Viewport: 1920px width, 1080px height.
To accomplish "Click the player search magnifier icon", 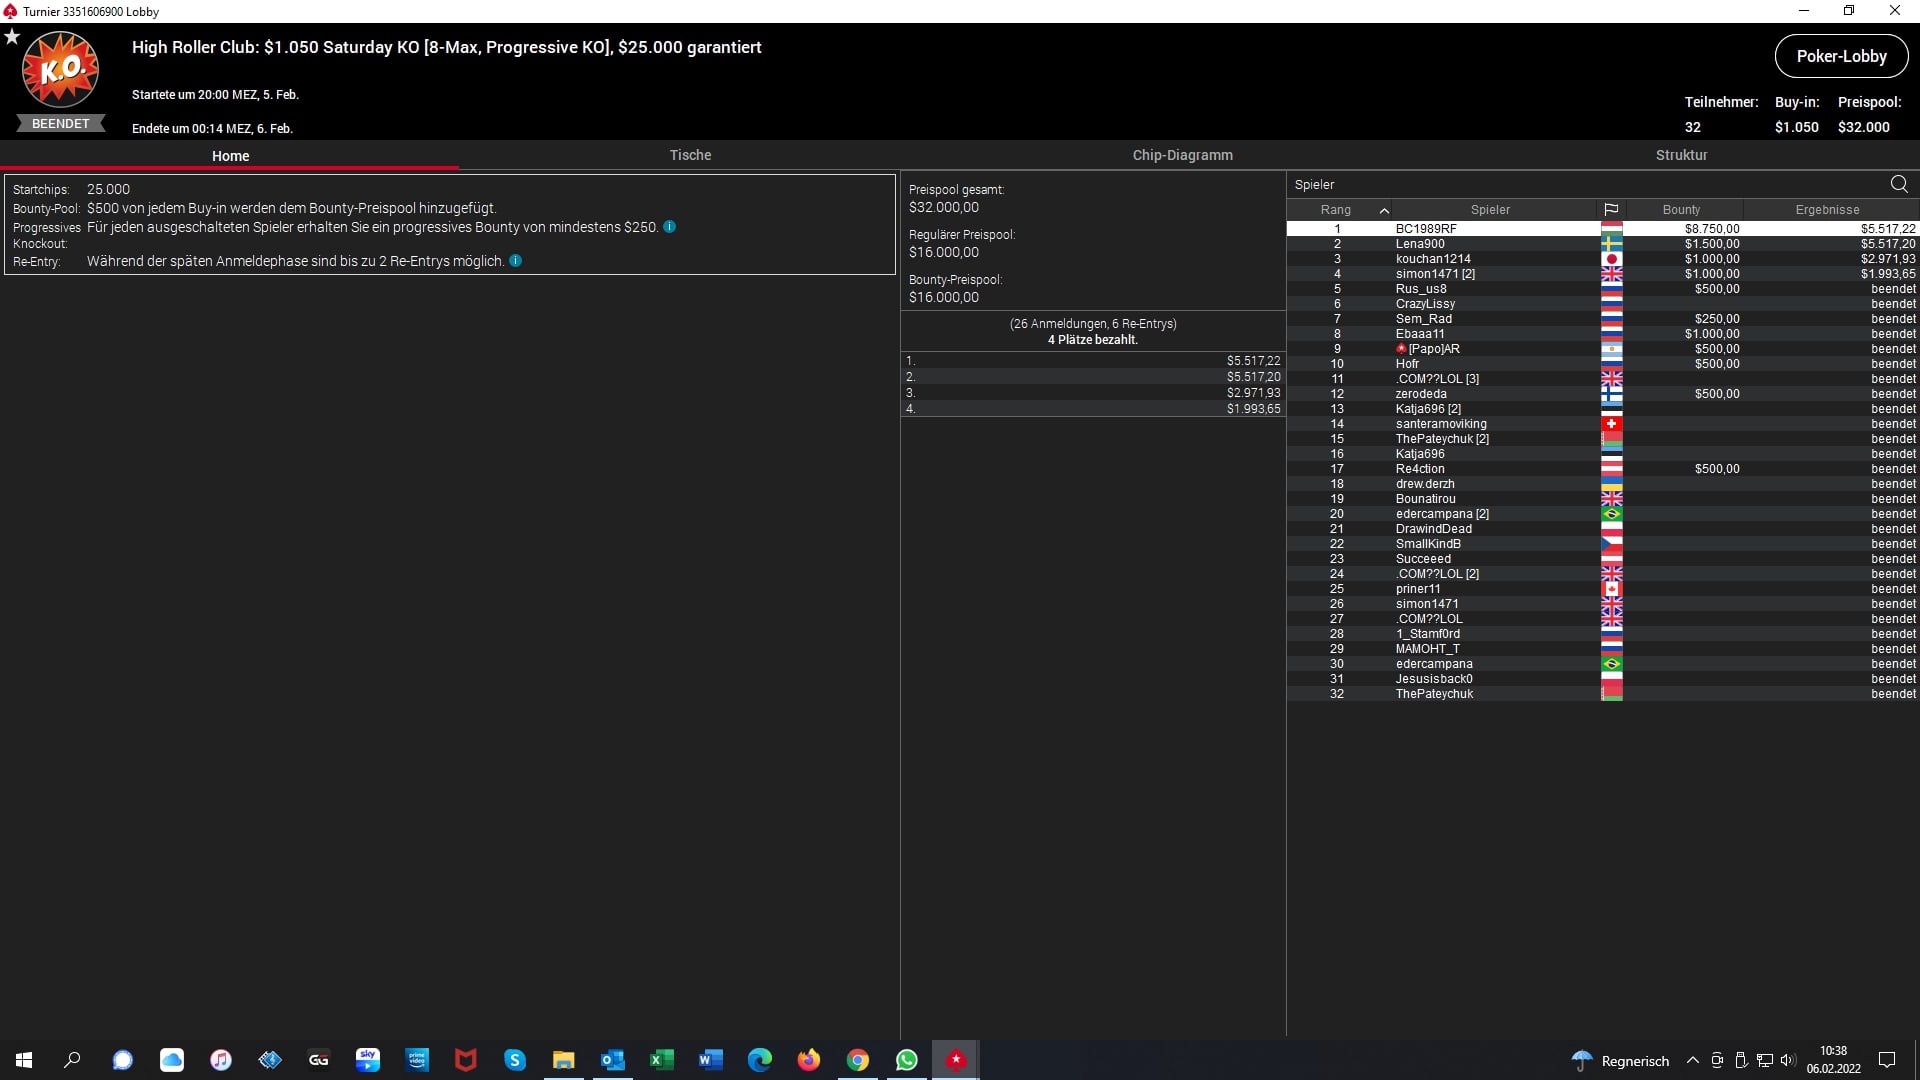I will coord(1898,184).
